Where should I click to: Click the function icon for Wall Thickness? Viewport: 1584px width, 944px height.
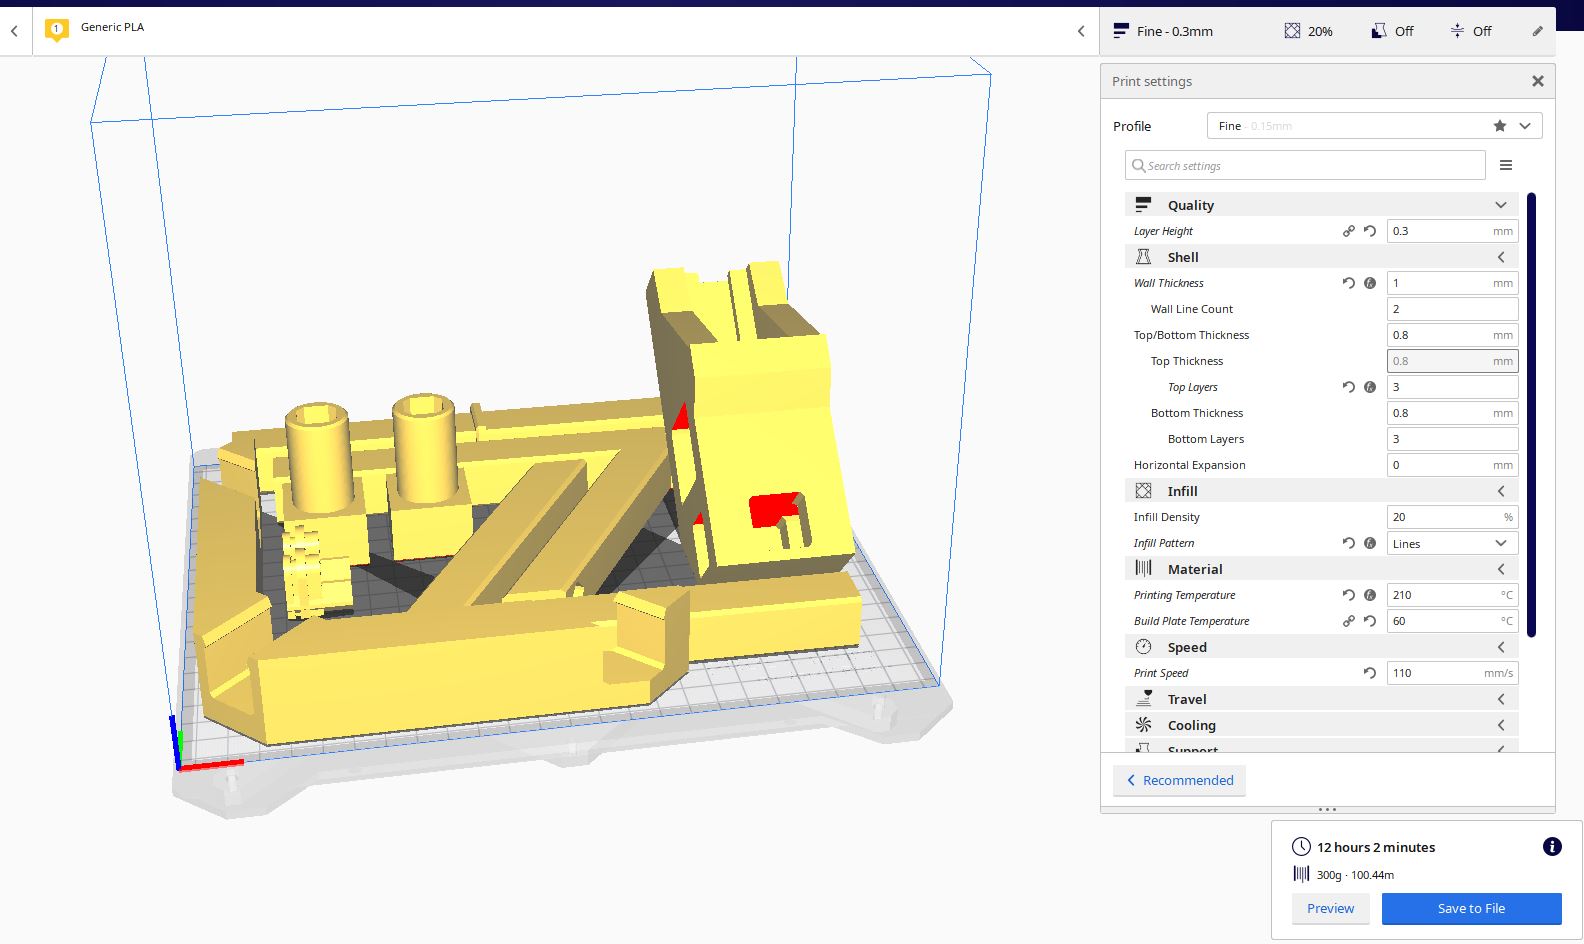tap(1370, 283)
